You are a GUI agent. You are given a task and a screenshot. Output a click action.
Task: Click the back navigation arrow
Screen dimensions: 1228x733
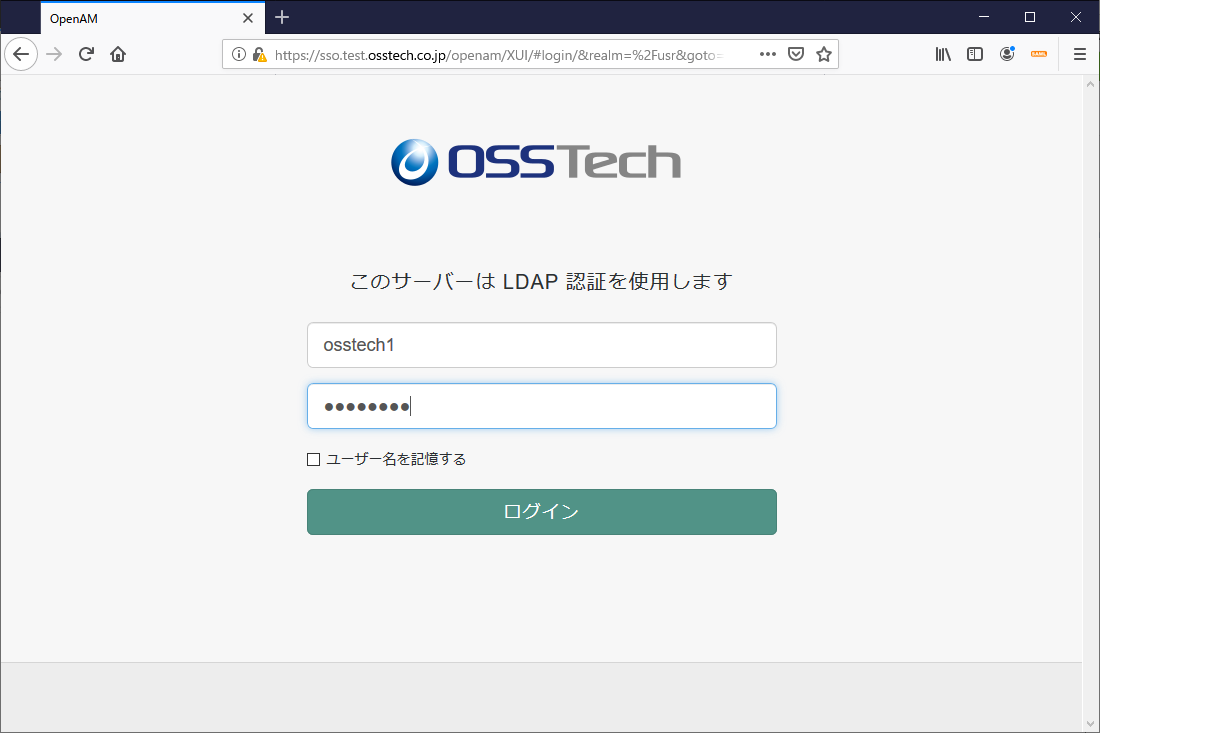click(x=21, y=54)
